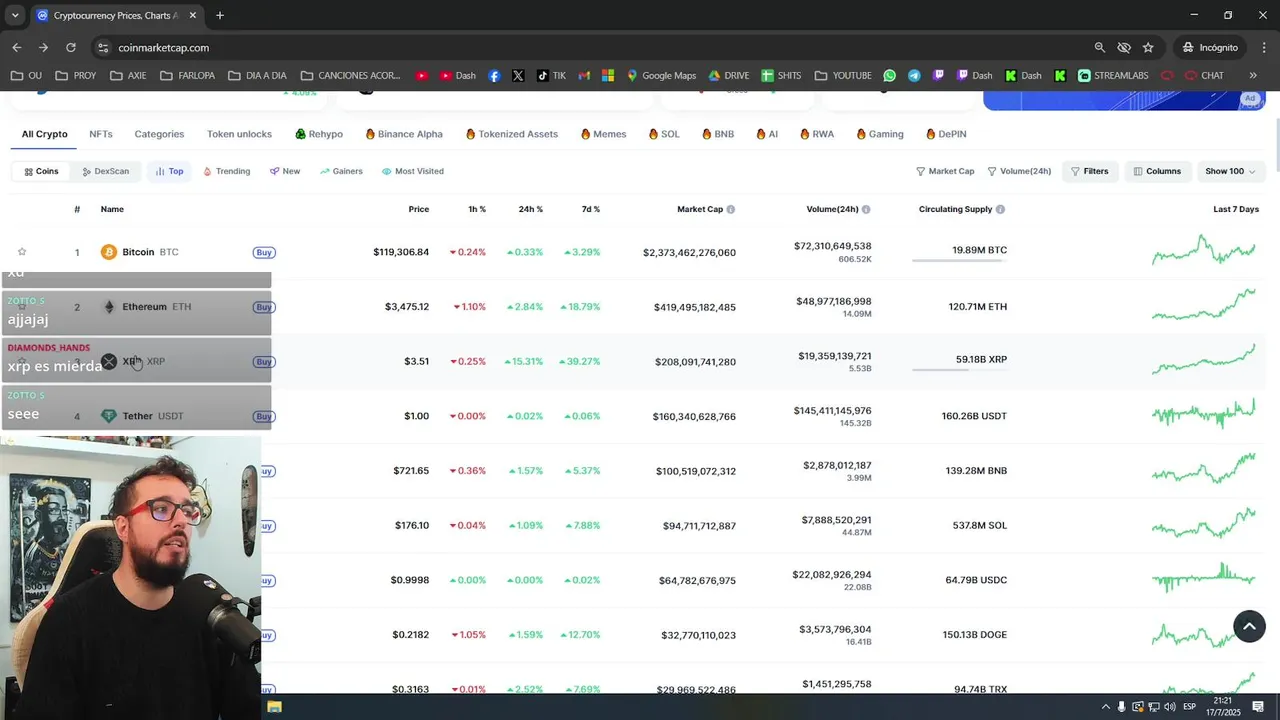The width and height of the screenshot is (1280, 720).
Task: Open Chrome three-dot menu
Action: pyautogui.click(x=1264, y=47)
